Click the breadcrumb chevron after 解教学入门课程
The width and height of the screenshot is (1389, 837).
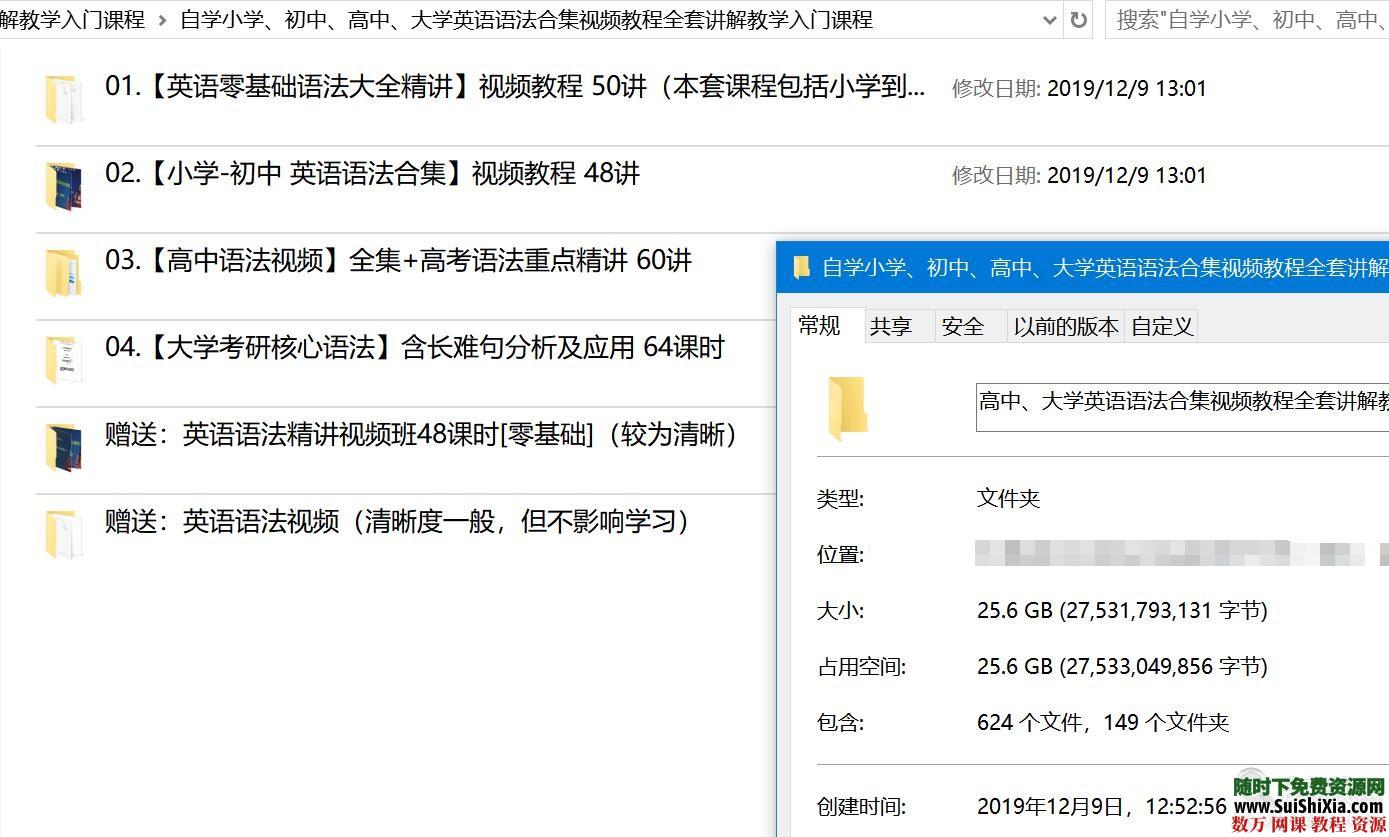(162, 19)
